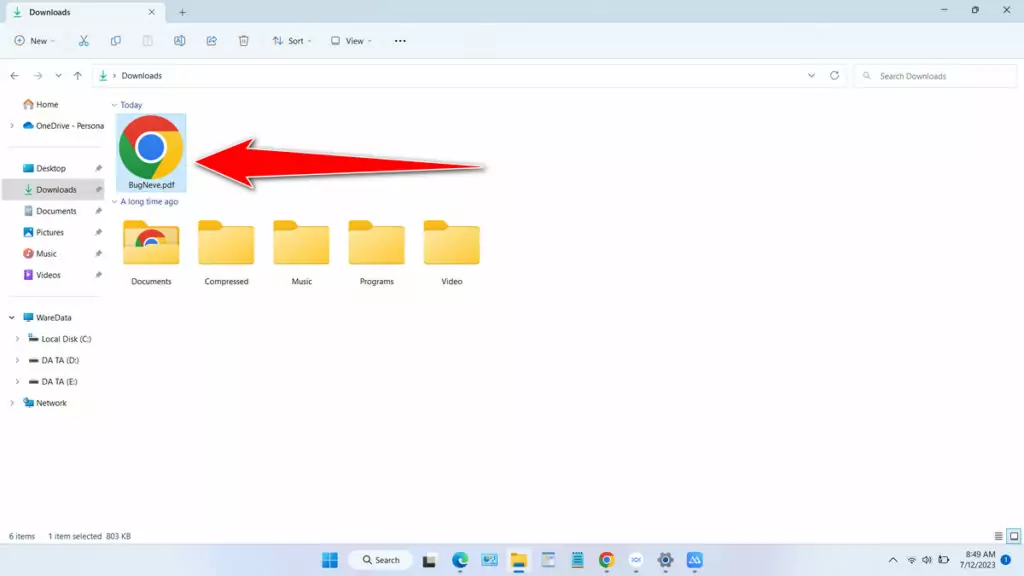Select the Music folder in file list
The image size is (1024, 576).
[301, 253]
